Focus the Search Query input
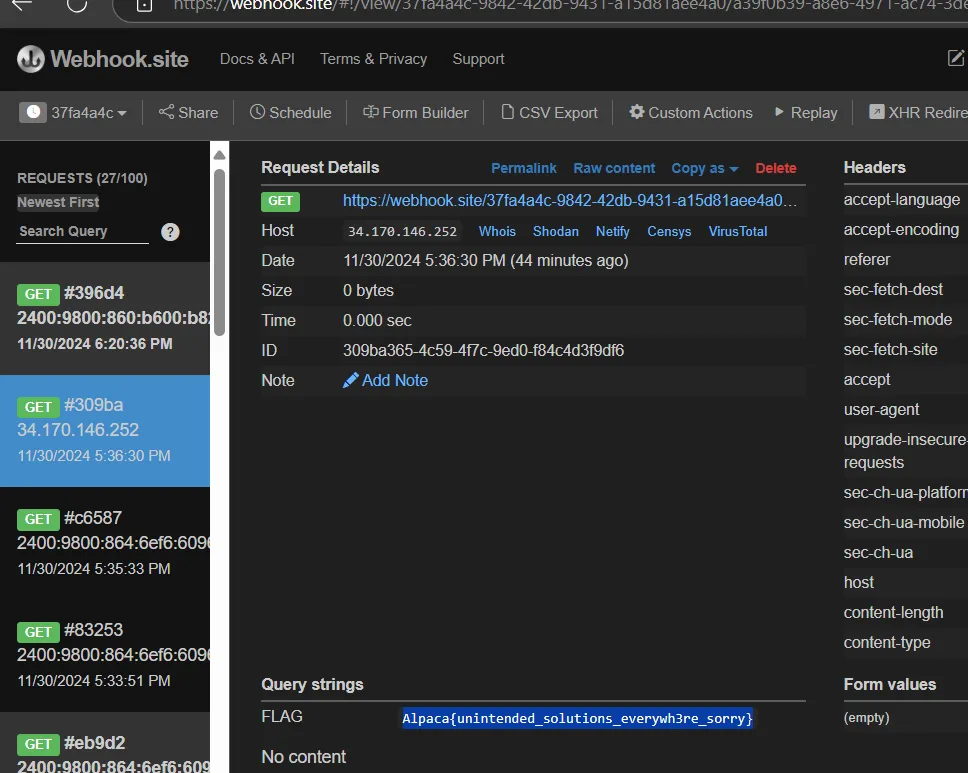 click(82, 232)
